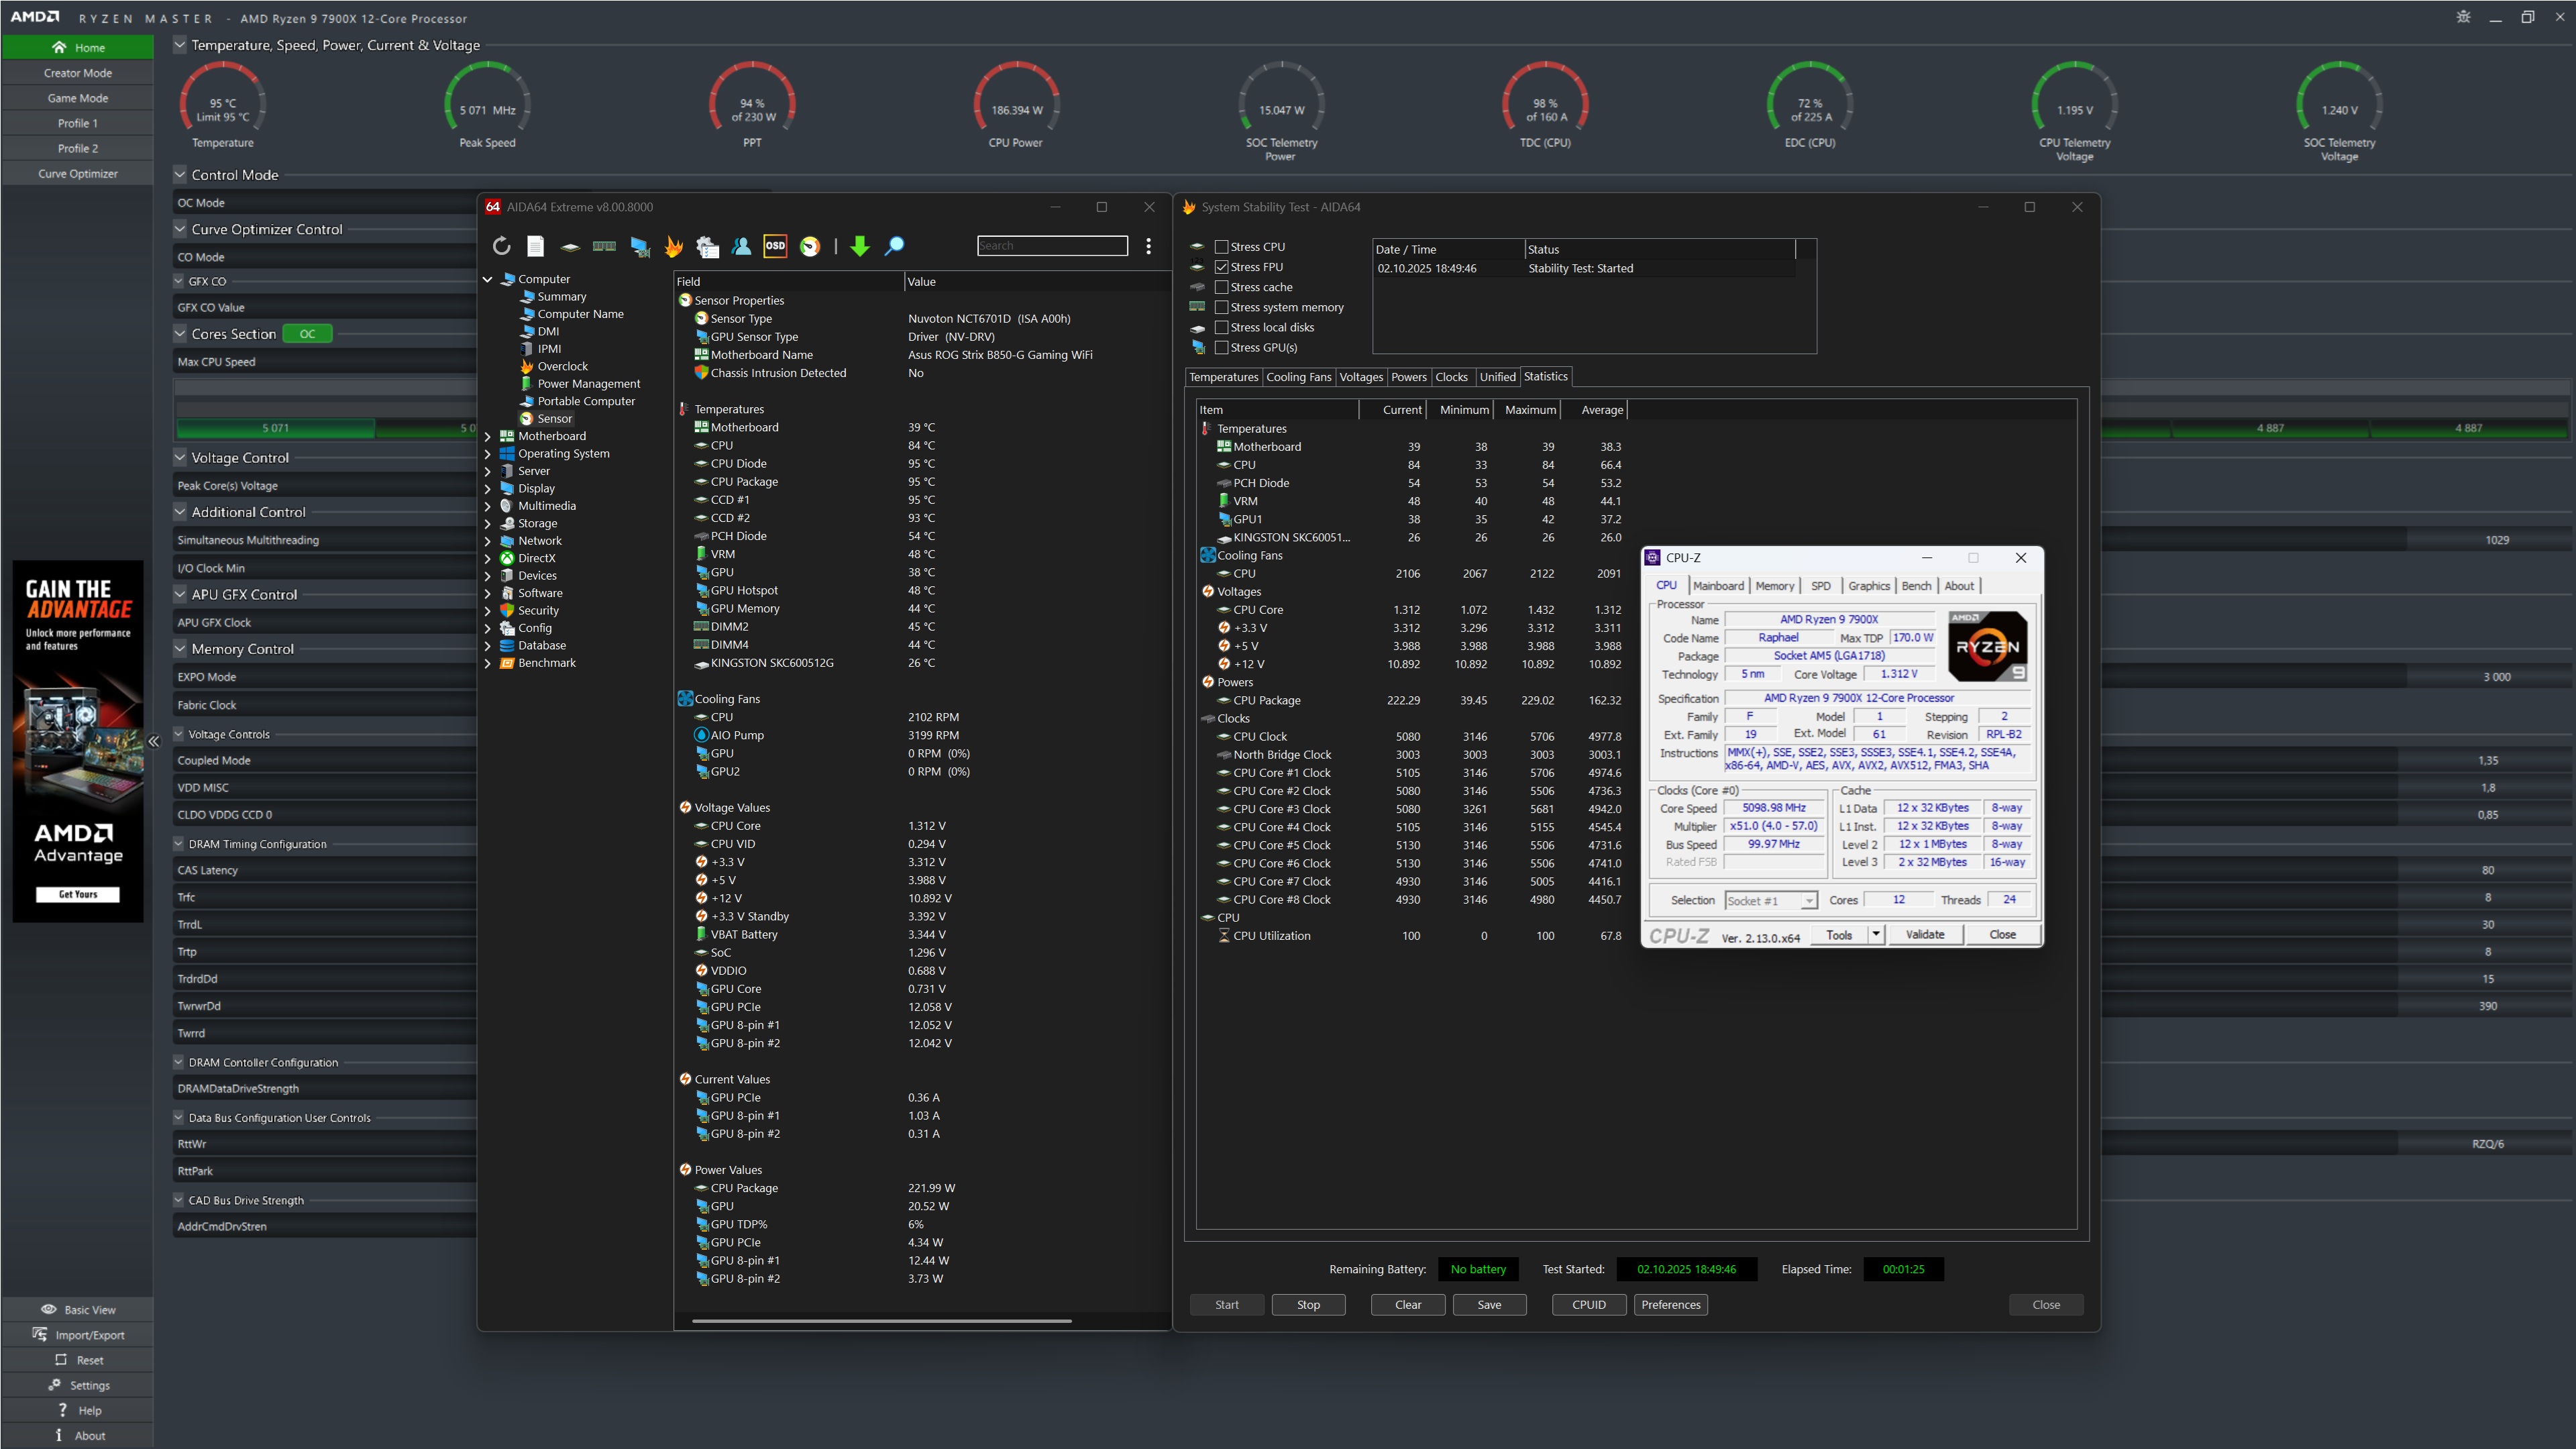The width and height of the screenshot is (2576, 1449).
Task: Open the OSD panel icon
Action: pos(775,246)
